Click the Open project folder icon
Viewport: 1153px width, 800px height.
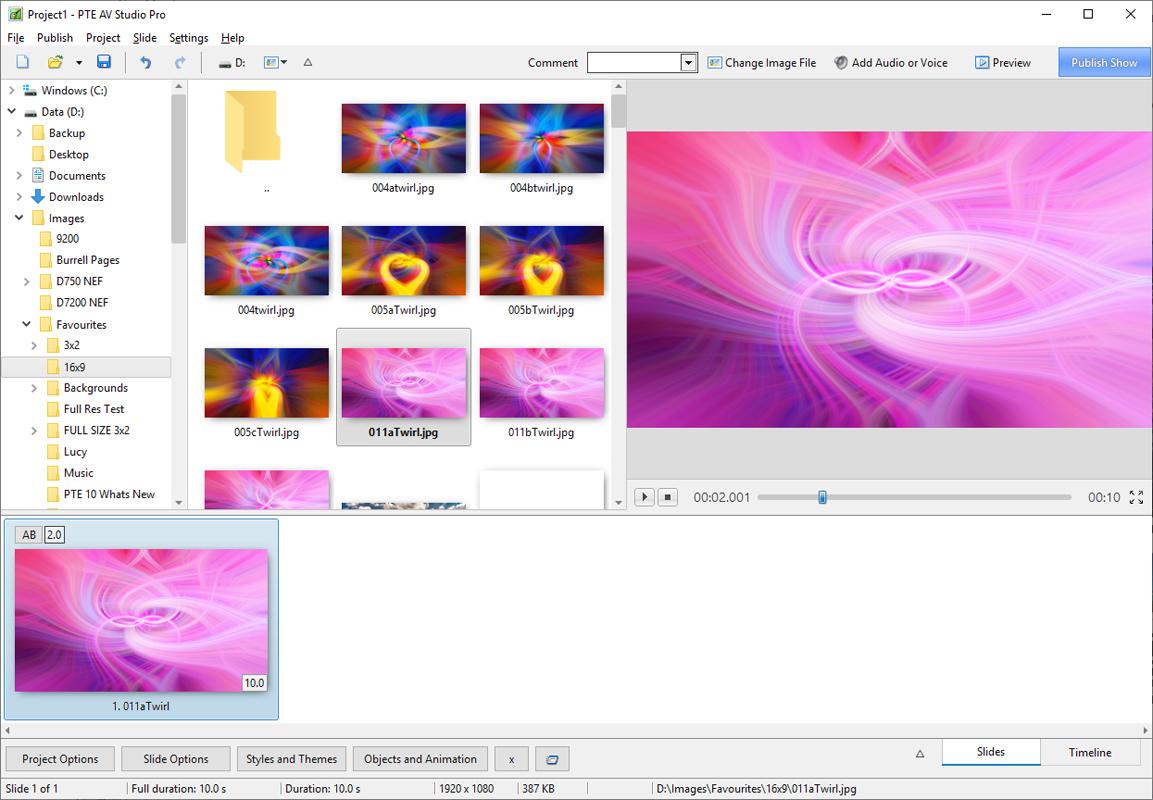(56, 62)
